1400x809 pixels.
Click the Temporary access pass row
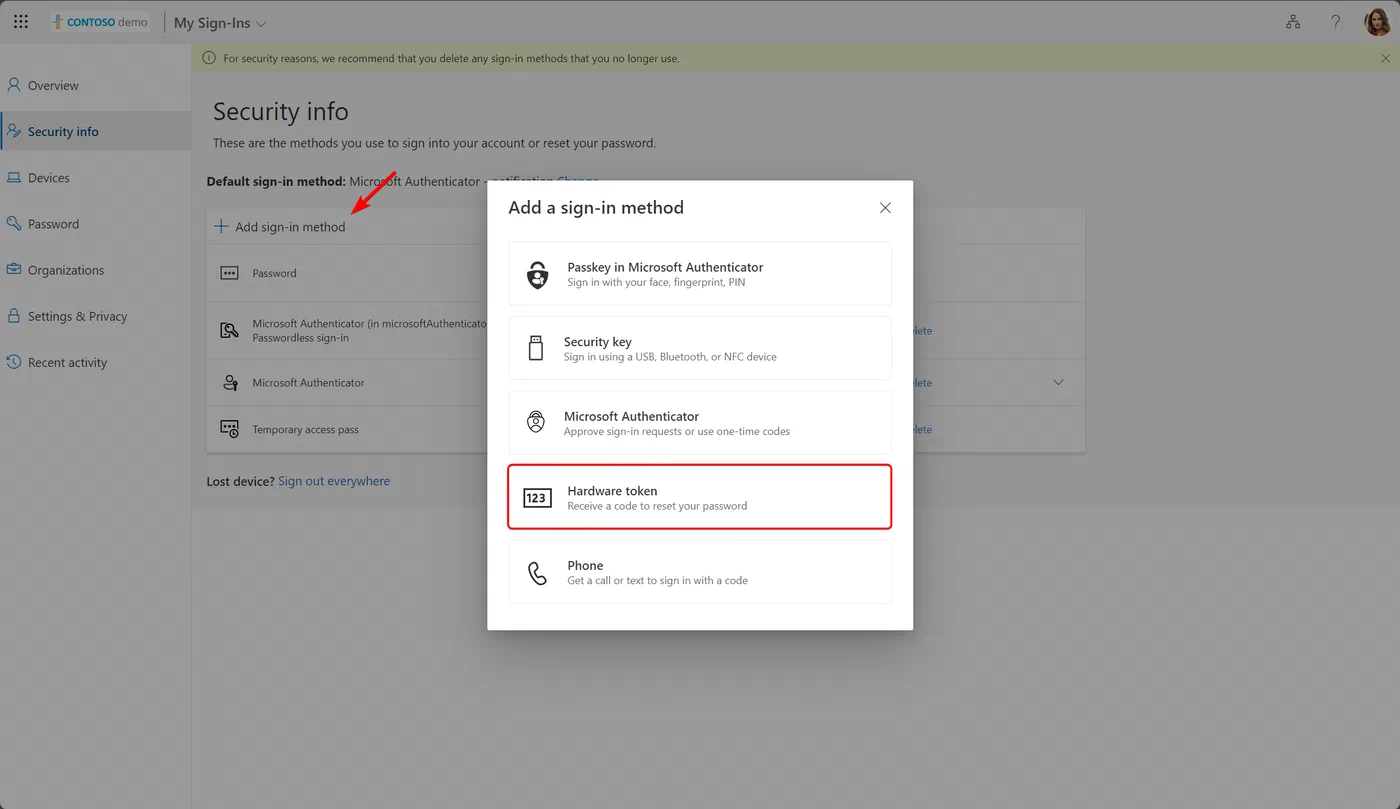[x=646, y=429]
